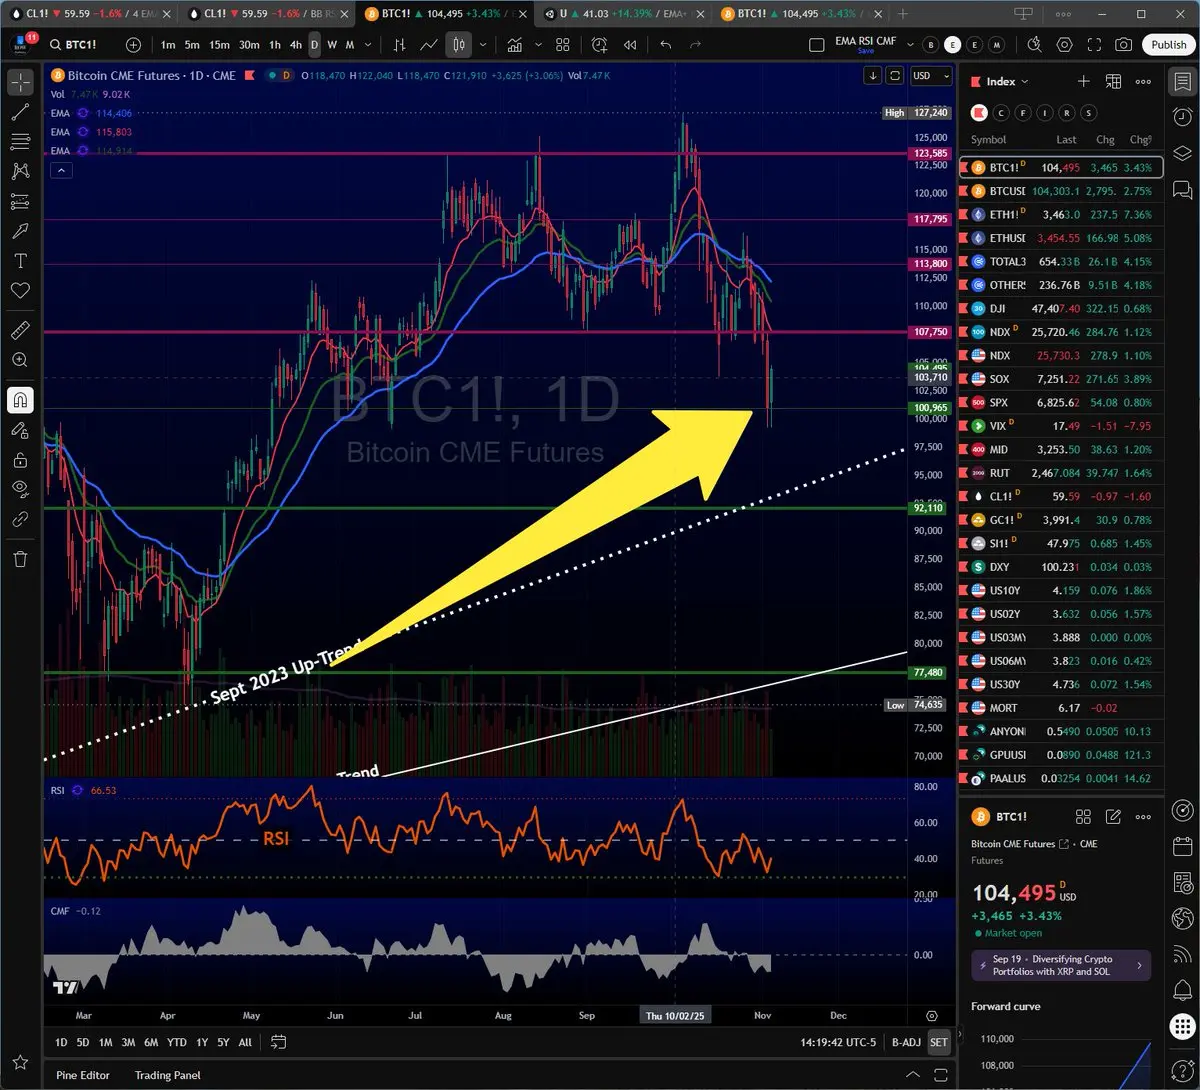Filter the watchlist by R flag

point(1067,113)
